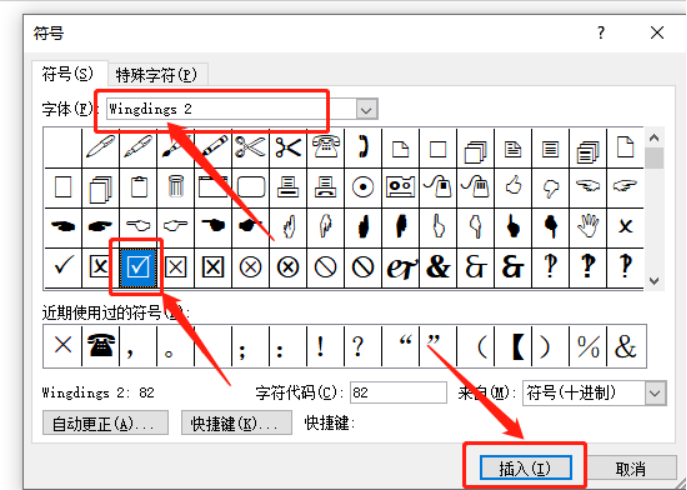687x490 pixels.
Task: Select the plain check mark symbol
Action: [x=63, y=267]
